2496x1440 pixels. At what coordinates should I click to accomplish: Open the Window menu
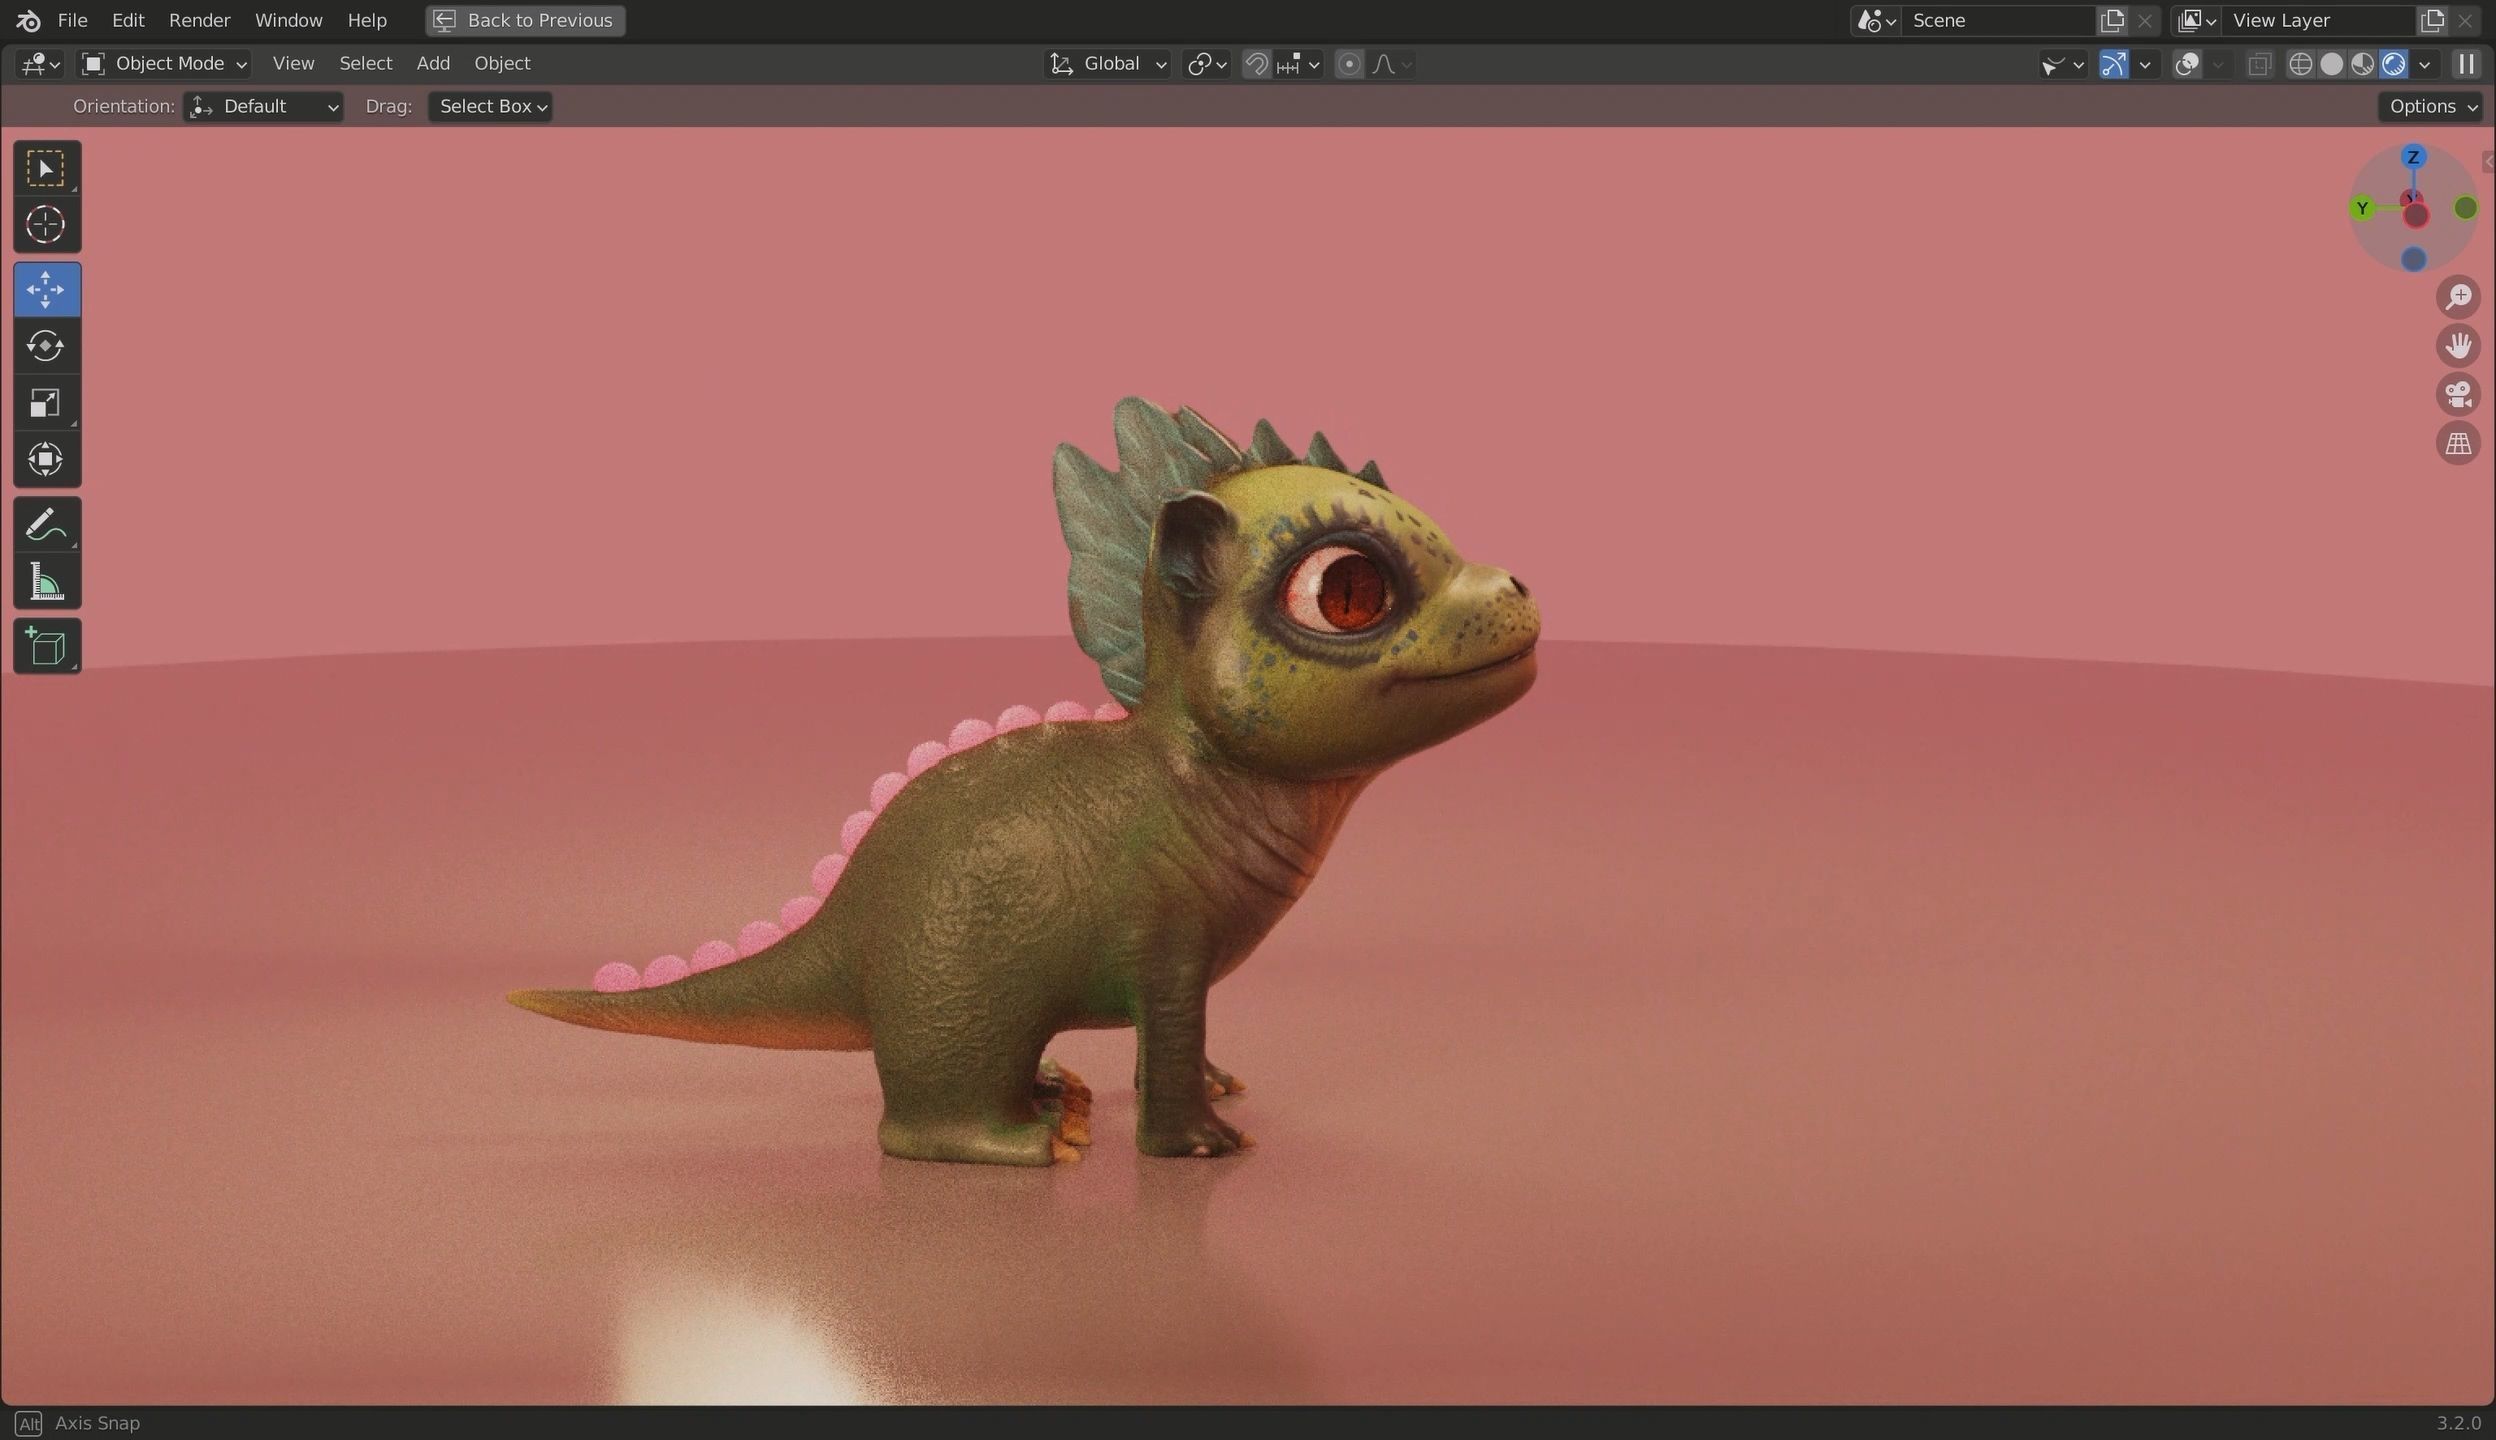288,20
